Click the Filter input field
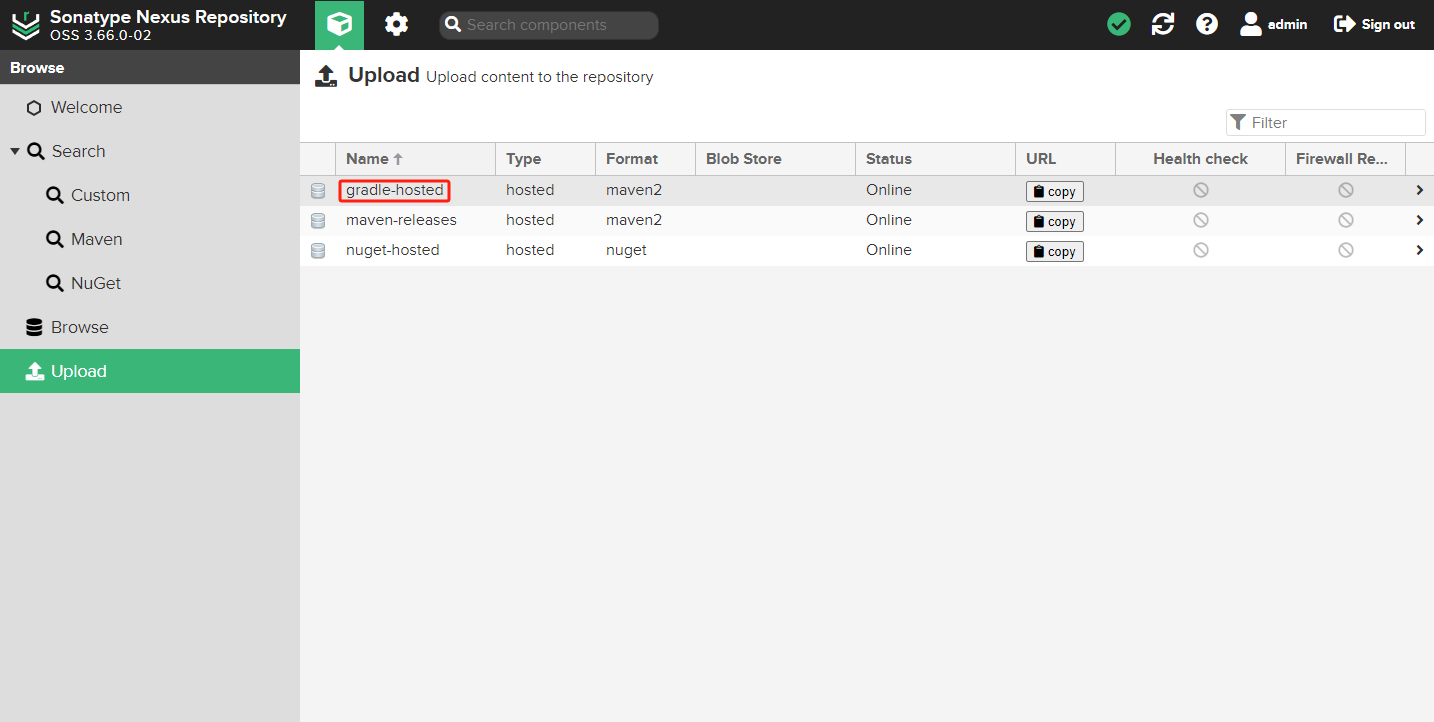 click(1335, 122)
